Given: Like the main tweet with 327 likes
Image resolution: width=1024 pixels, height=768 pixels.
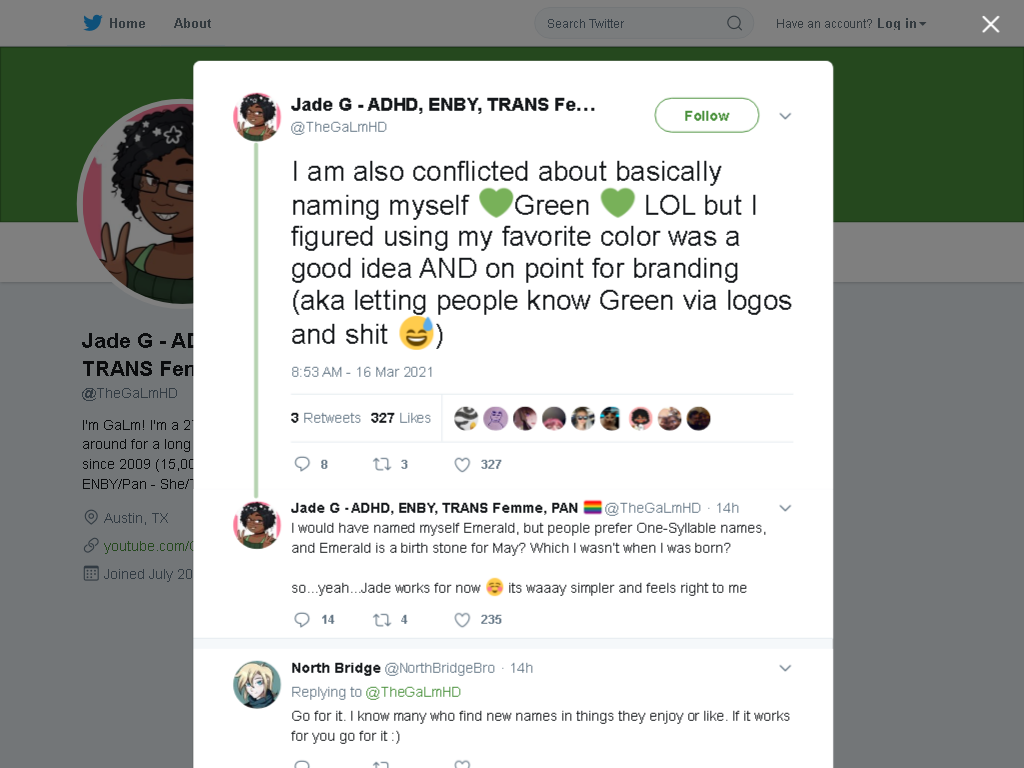Looking at the screenshot, I should click(x=462, y=464).
